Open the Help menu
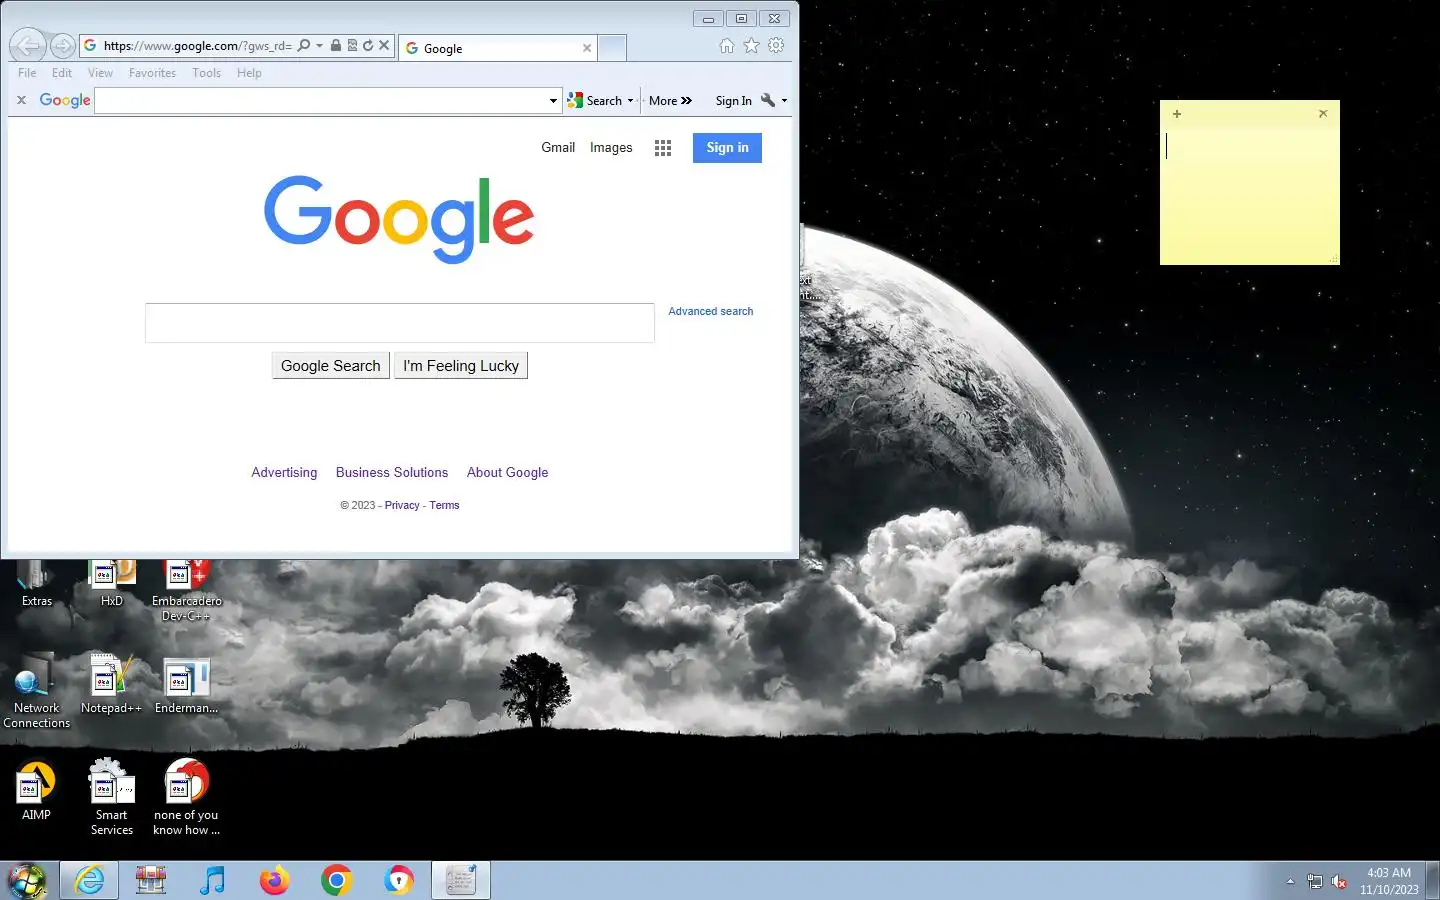This screenshot has height=900, width=1440. pos(249,73)
